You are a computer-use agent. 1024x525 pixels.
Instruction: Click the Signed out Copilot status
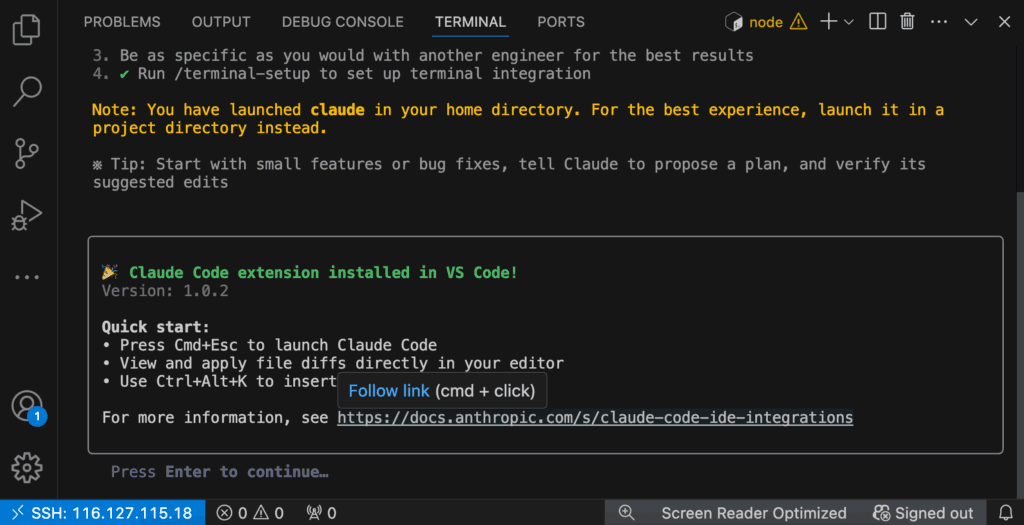click(x=923, y=513)
